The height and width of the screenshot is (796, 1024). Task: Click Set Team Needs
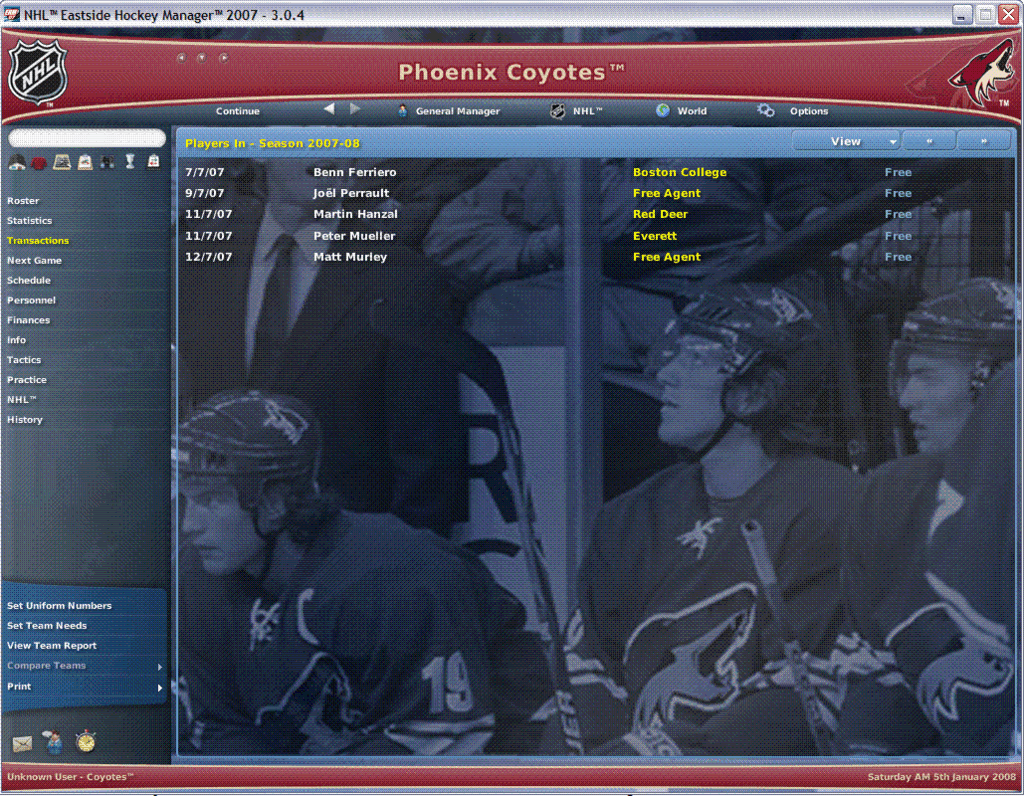[47, 626]
